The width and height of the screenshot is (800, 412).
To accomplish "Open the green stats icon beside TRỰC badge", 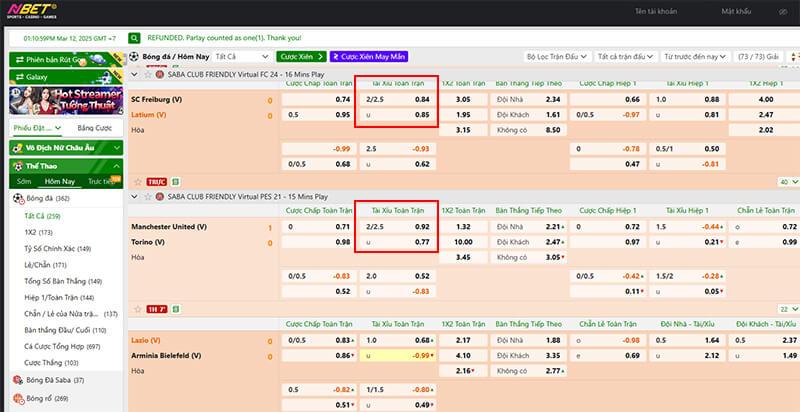I will 175,182.
